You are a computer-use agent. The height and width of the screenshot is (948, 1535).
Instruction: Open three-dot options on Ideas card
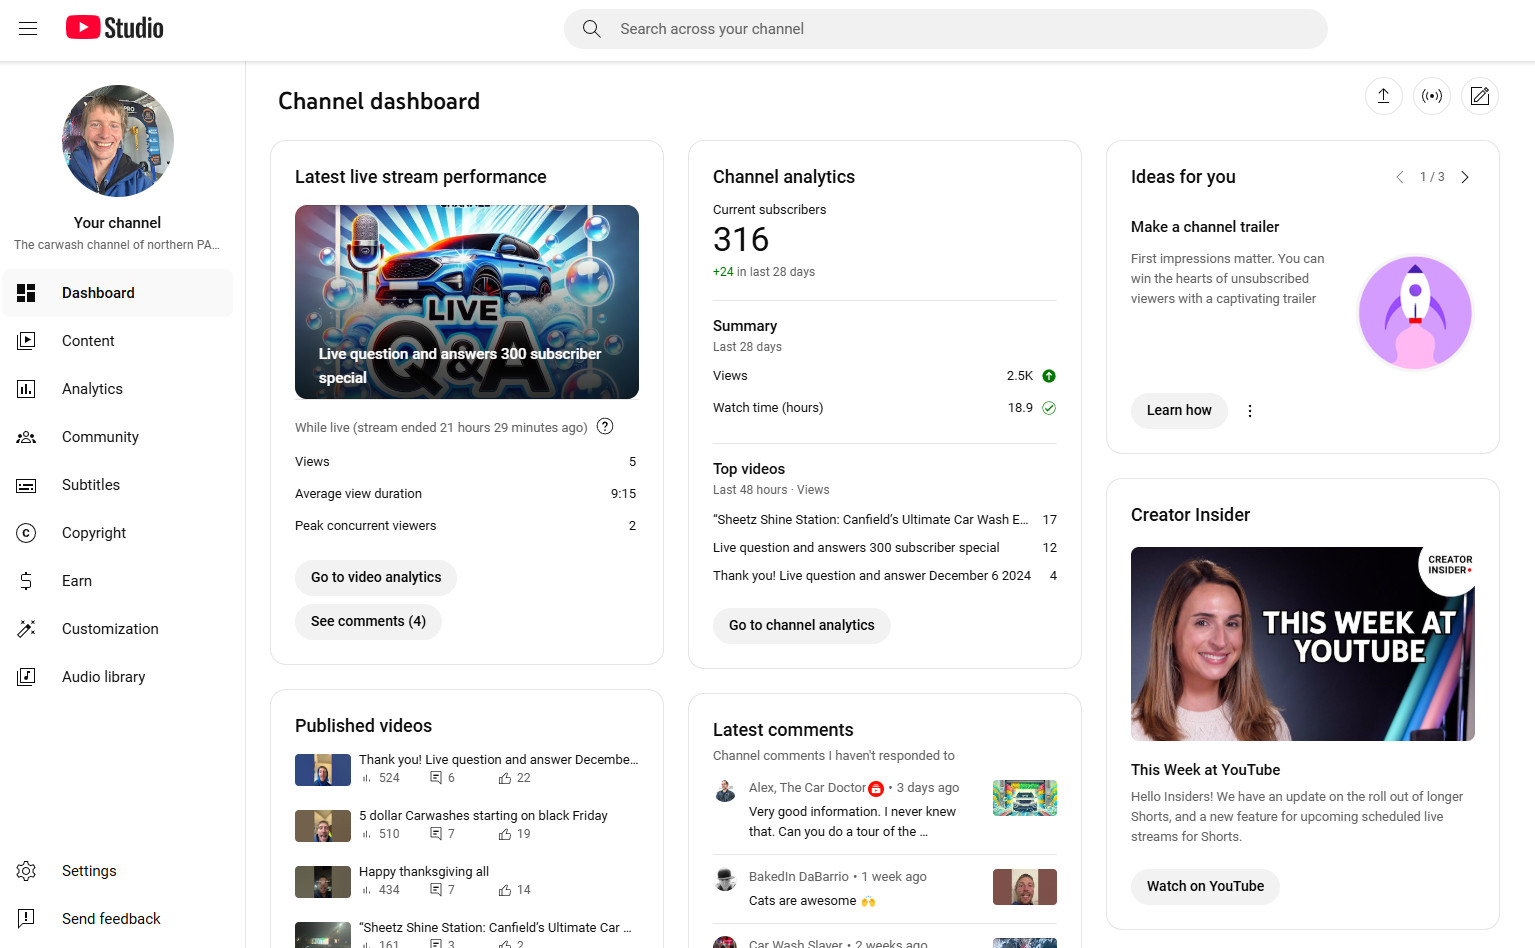pos(1250,411)
